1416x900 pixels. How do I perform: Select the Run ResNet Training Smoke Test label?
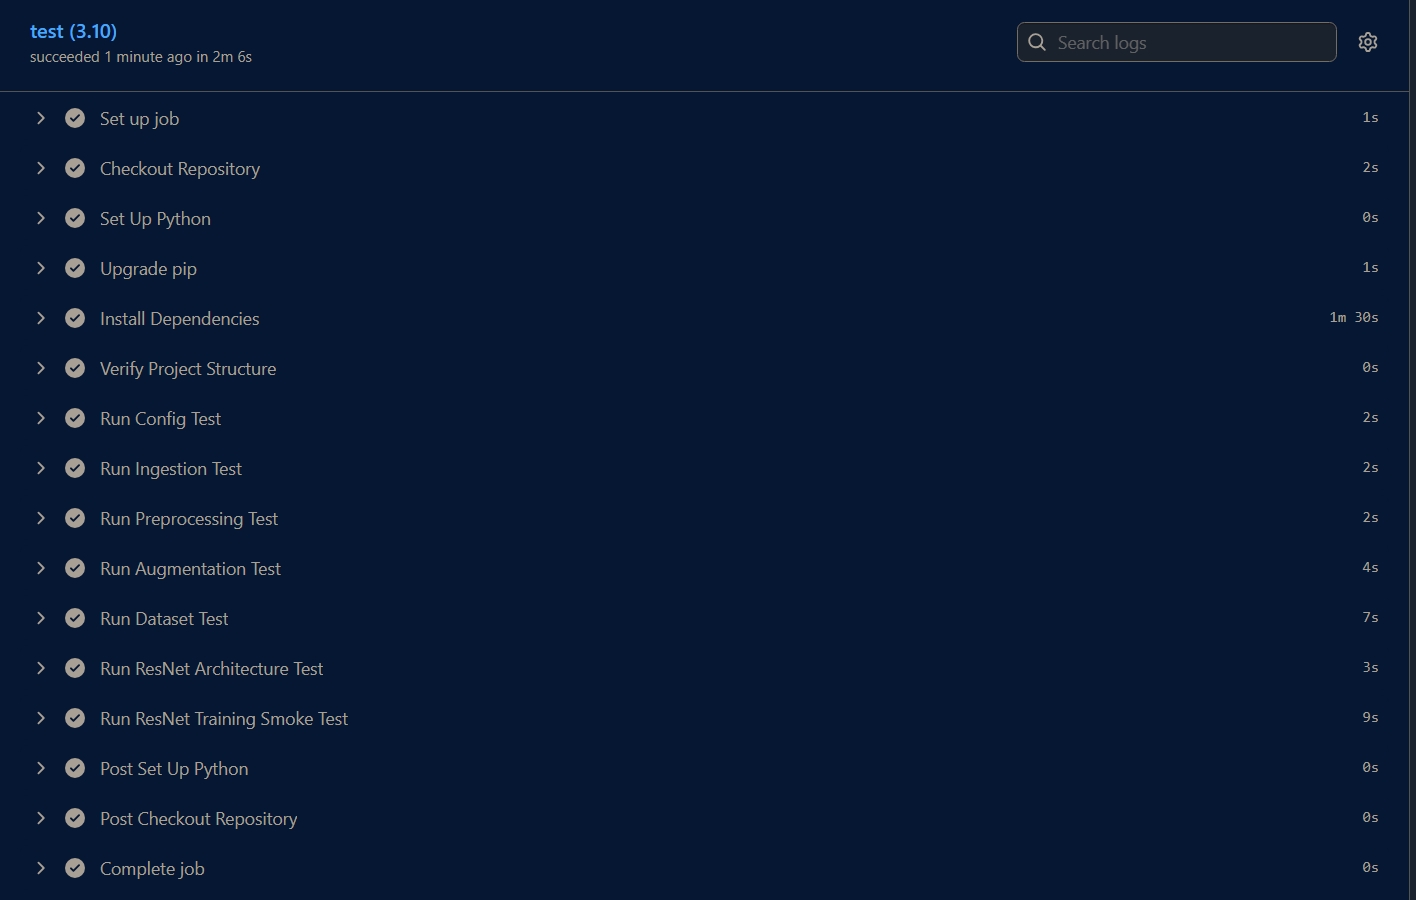click(224, 719)
